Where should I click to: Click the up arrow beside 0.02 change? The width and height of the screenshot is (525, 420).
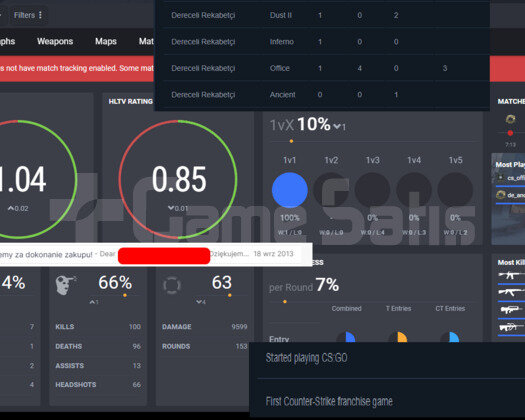[11, 208]
